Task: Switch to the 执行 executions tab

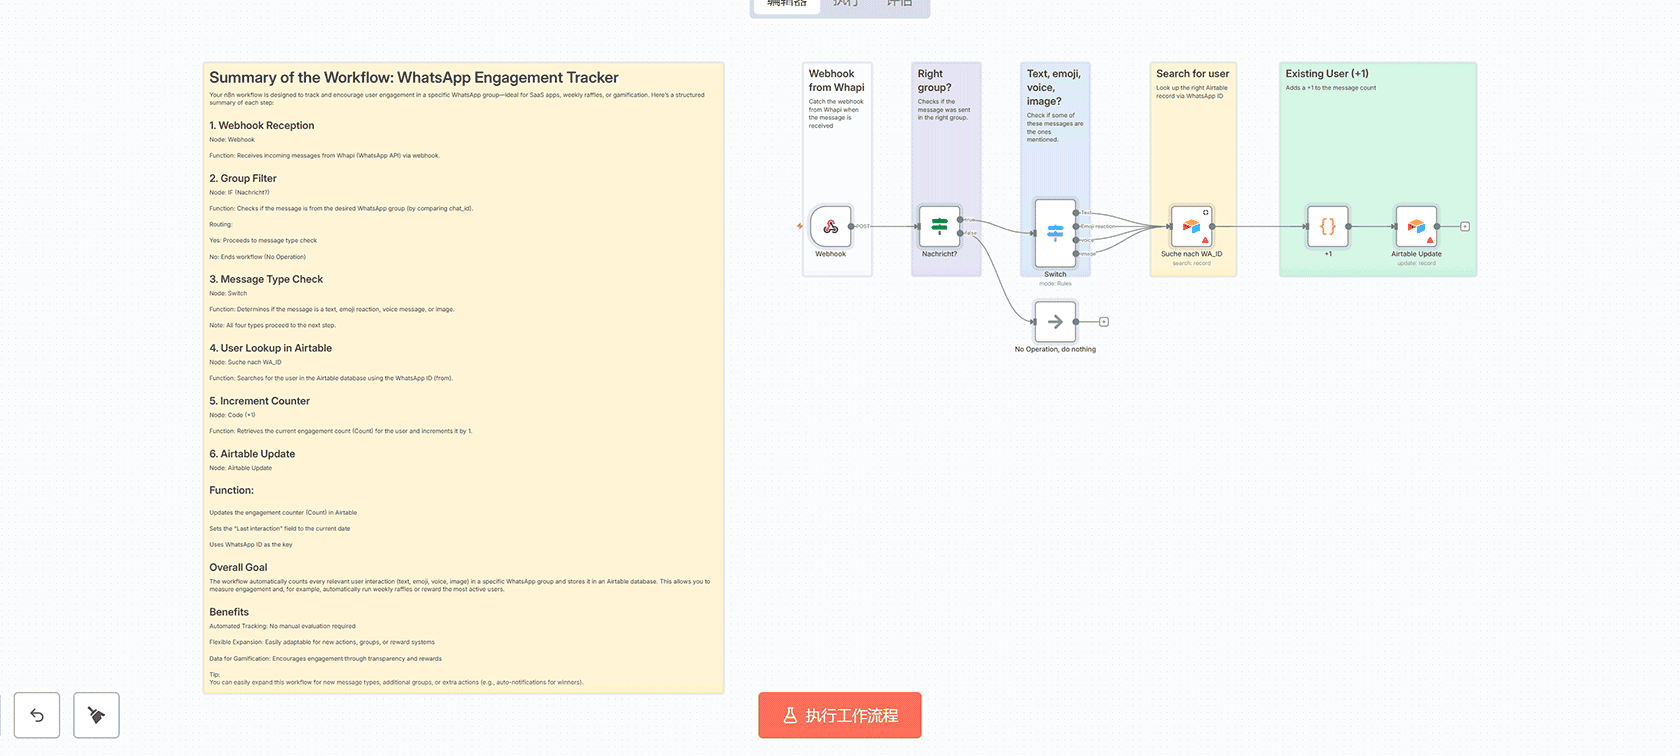Action: click(x=845, y=4)
